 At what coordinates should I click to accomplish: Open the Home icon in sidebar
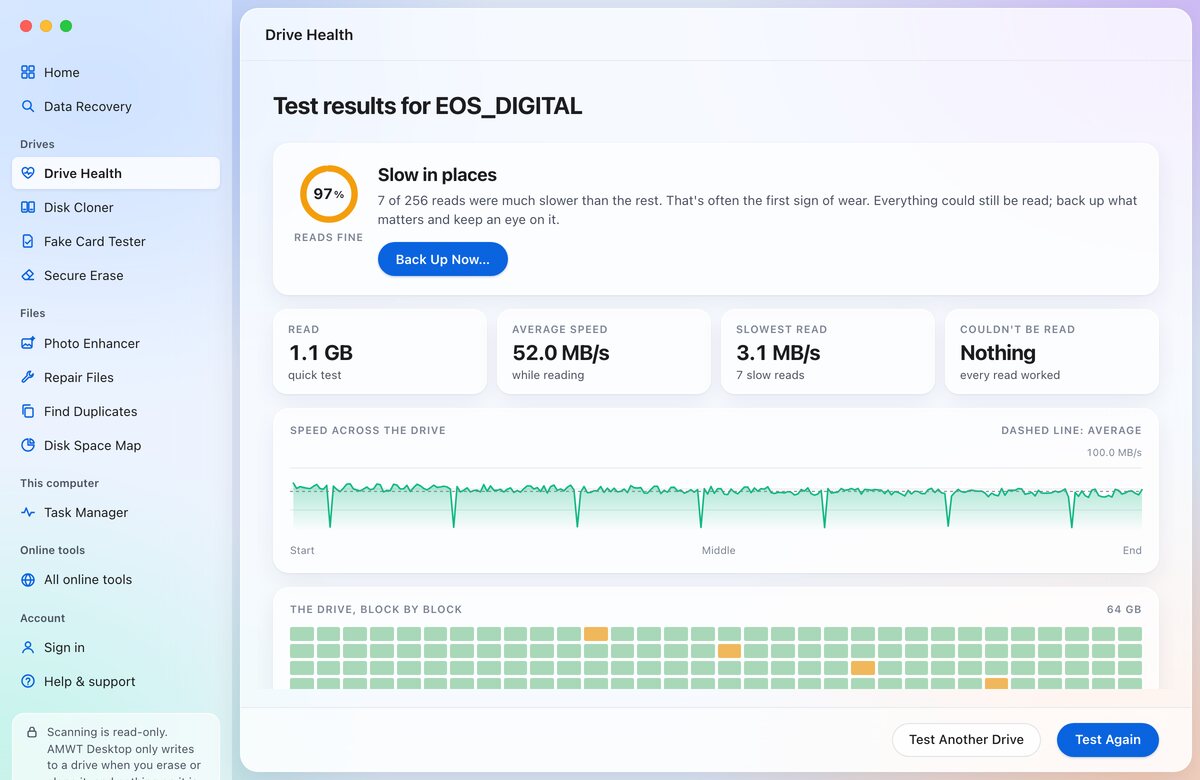28,72
